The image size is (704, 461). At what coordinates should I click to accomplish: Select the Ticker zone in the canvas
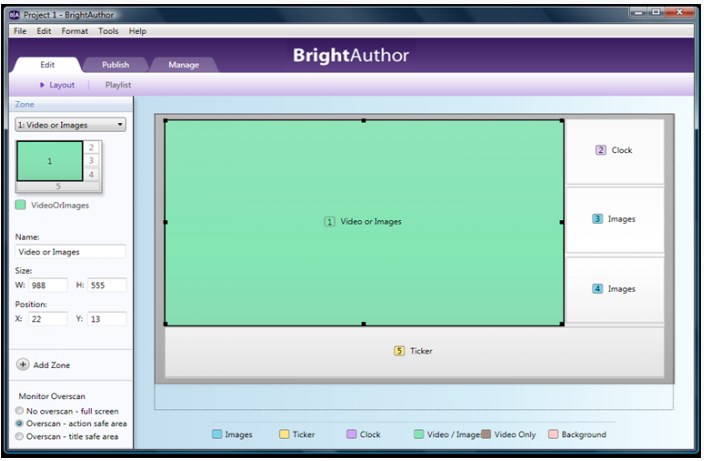click(414, 351)
